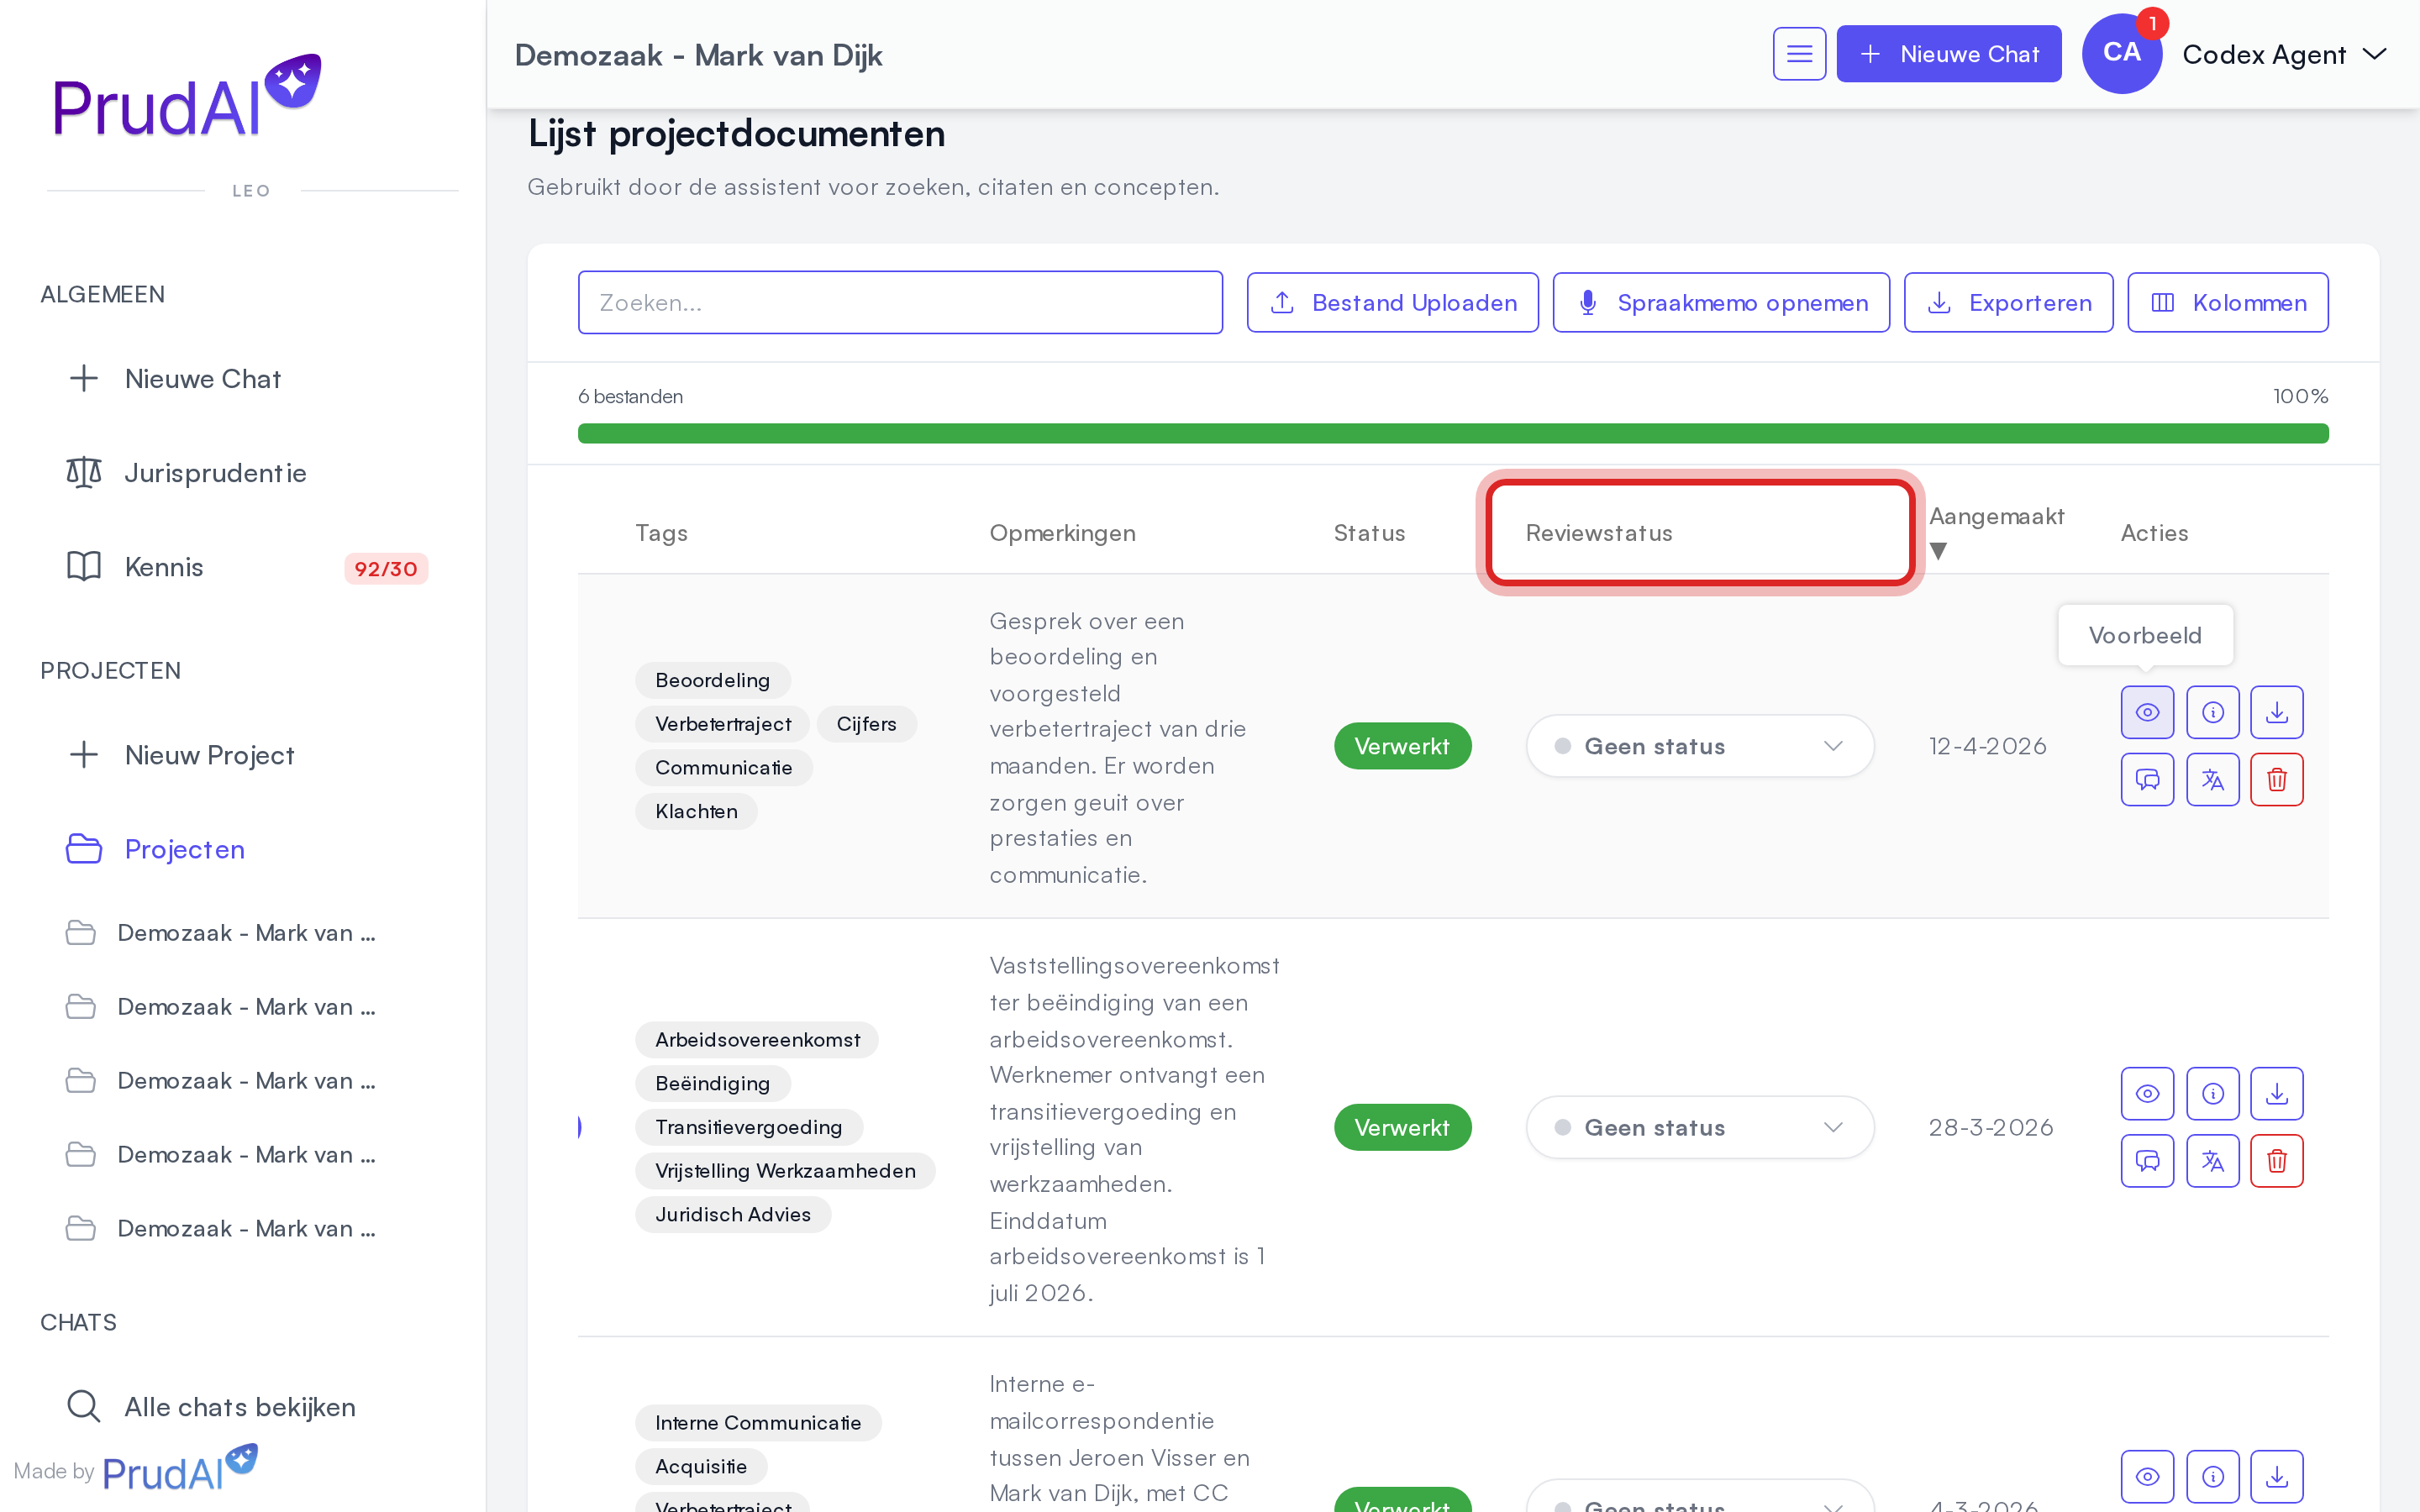
Task: Open info icon for 28-3-2026 document
Action: coord(2212,1093)
